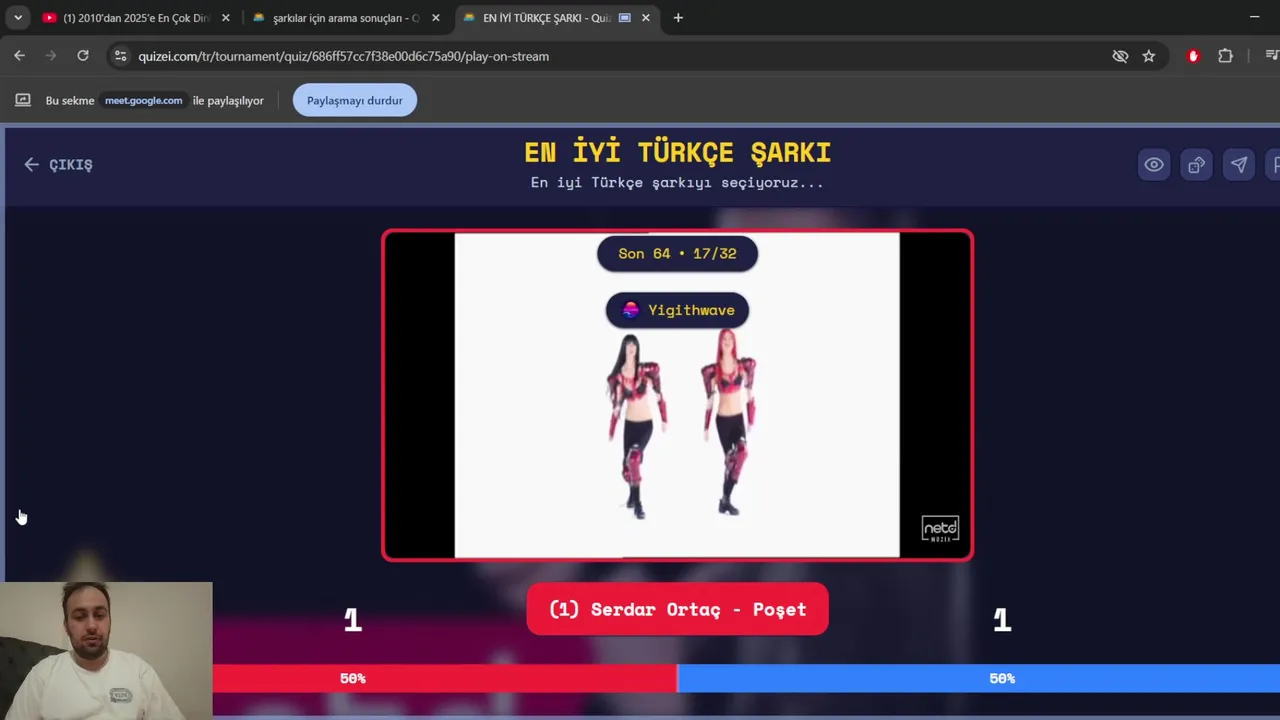
Task: Click the quizei.com URL address bar
Action: 343,56
